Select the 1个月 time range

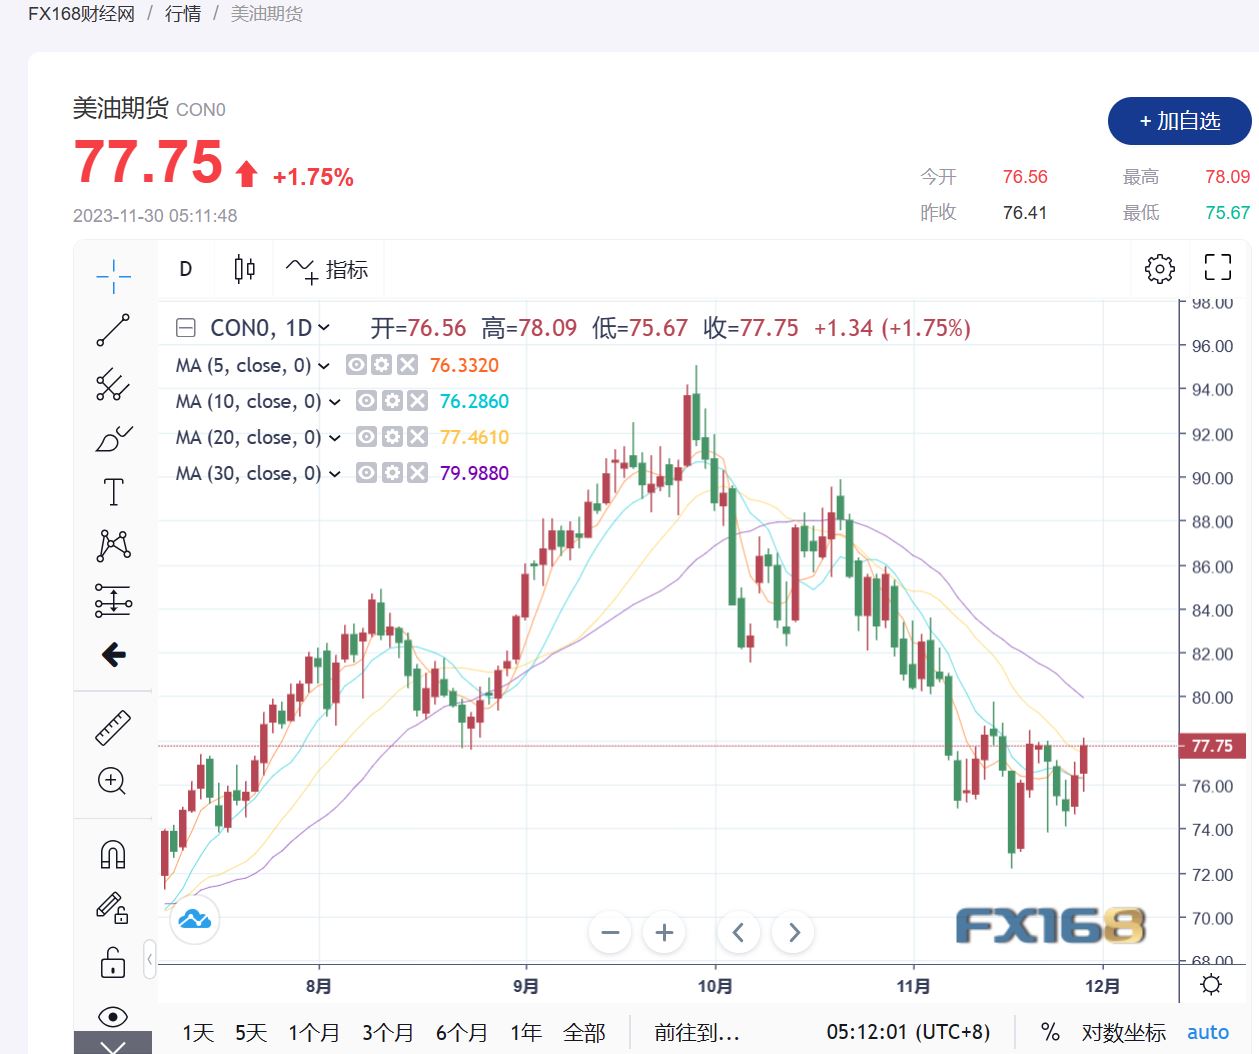click(314, 1033)
